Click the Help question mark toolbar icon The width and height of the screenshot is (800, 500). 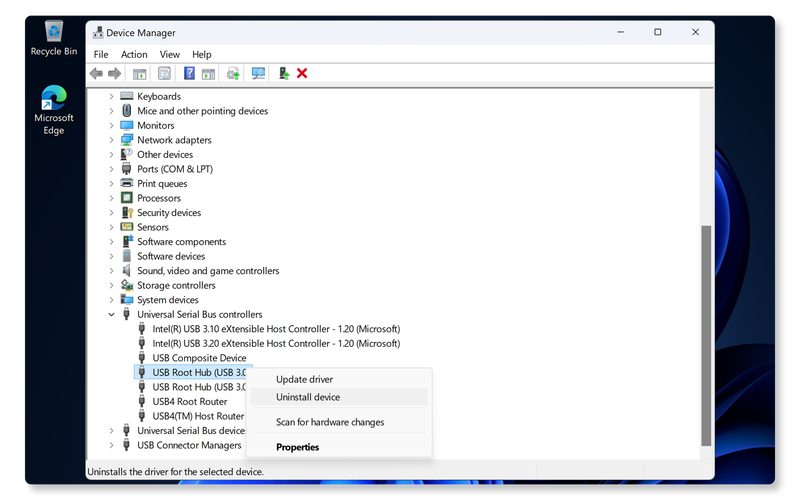pos(189,73)
